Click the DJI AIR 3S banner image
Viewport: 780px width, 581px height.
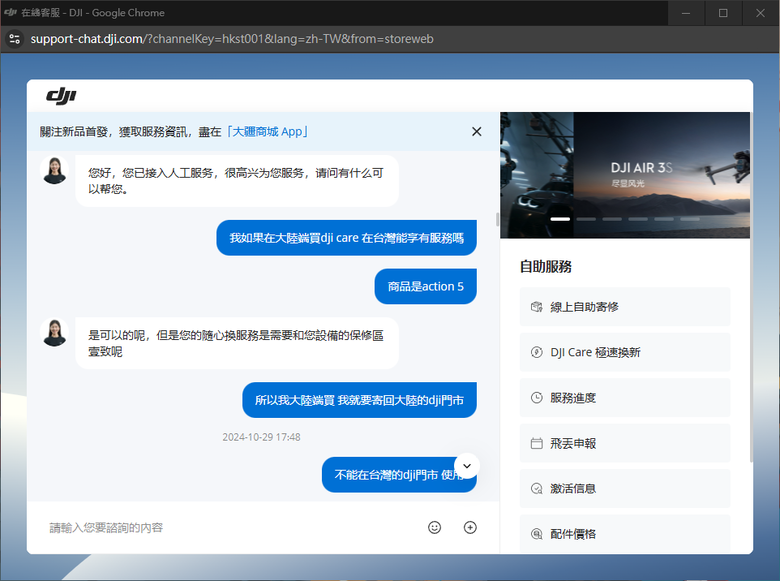(x=625, y=175)
